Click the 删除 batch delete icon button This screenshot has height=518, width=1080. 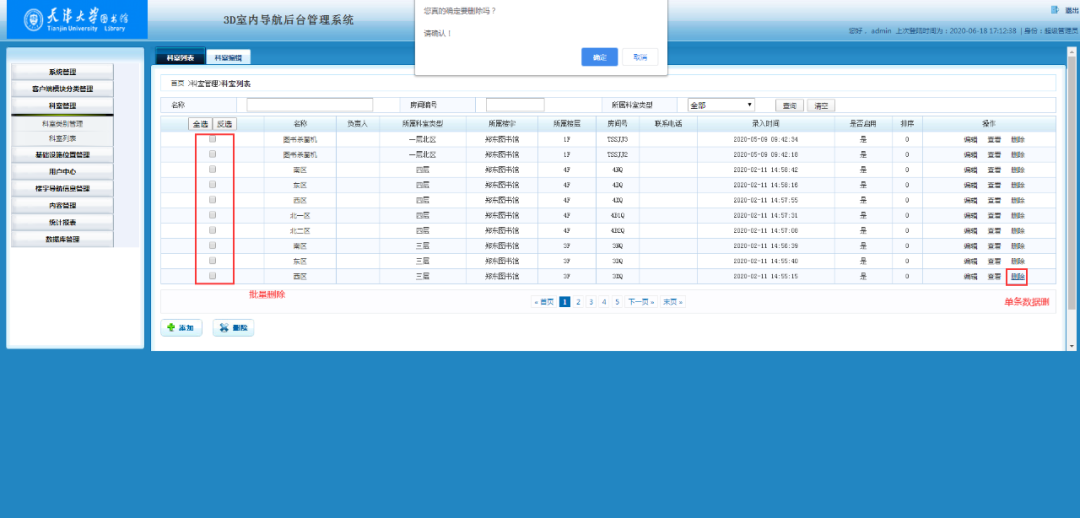[234, 328]
